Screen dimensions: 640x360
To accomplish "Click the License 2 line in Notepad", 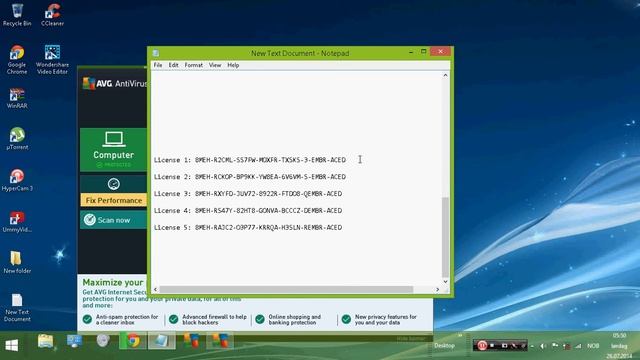I will click(250, 177).
